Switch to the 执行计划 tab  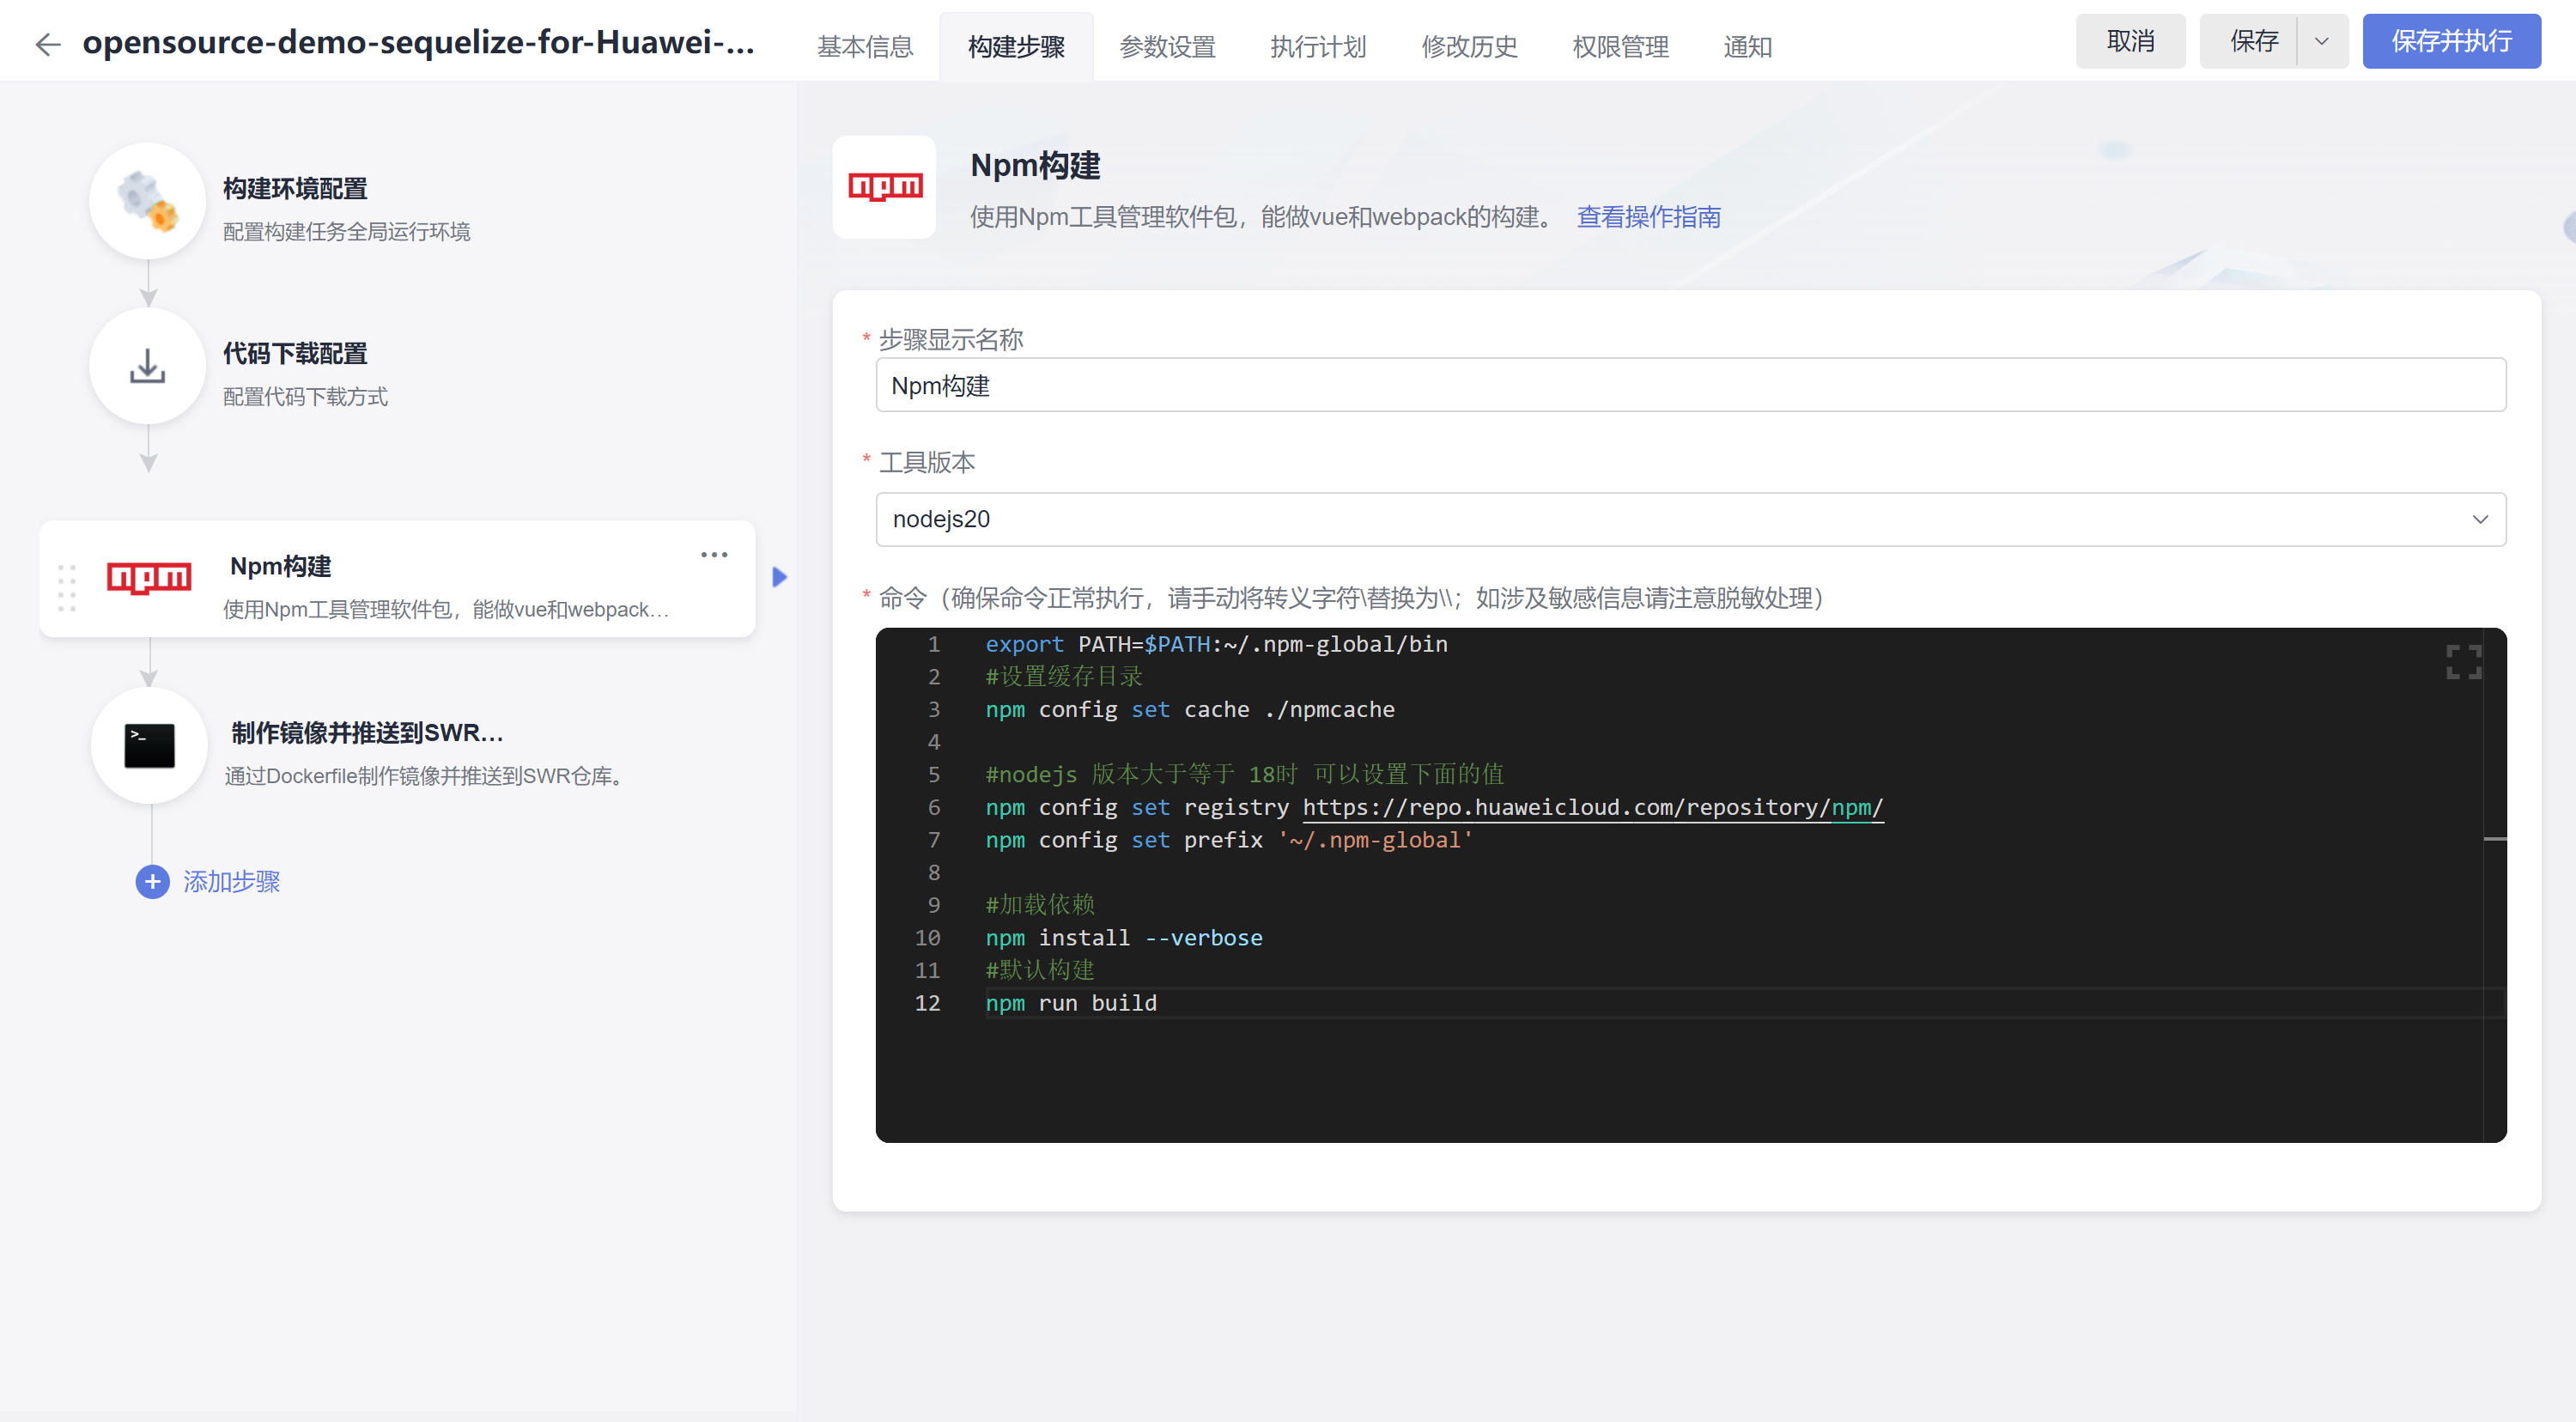pos(1318,47)
